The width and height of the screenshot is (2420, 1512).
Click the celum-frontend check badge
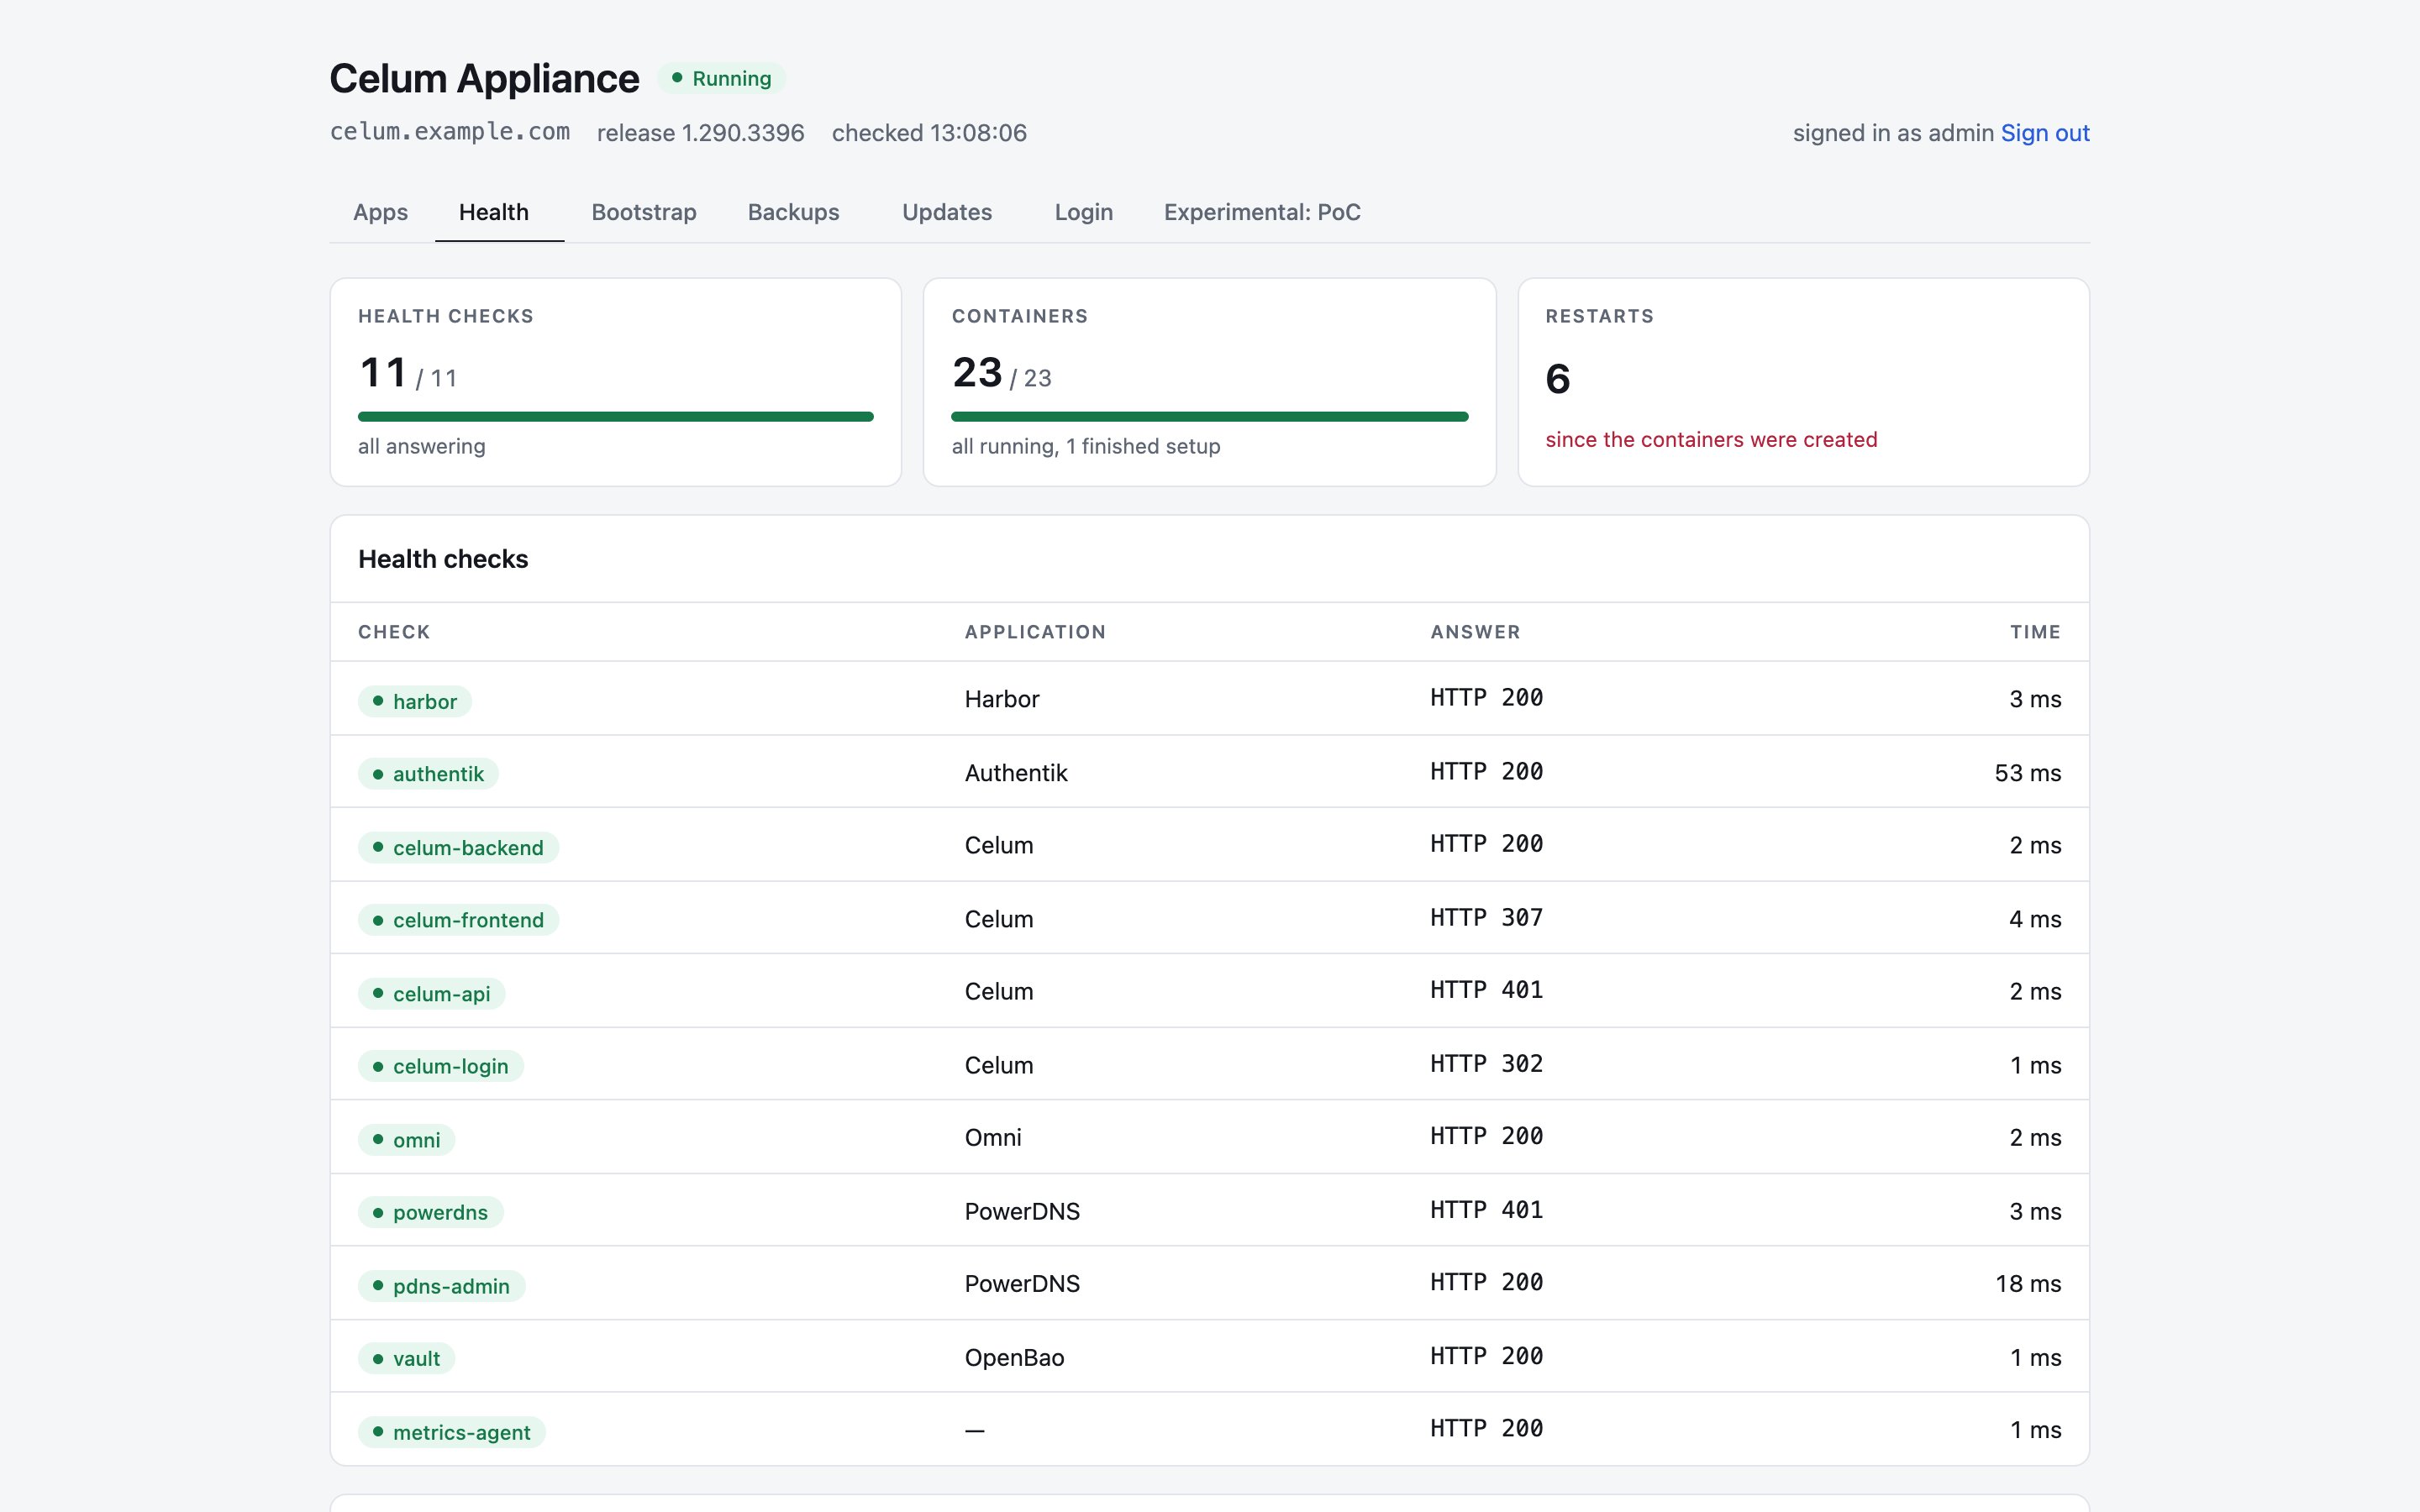click(x=458, y=920)
